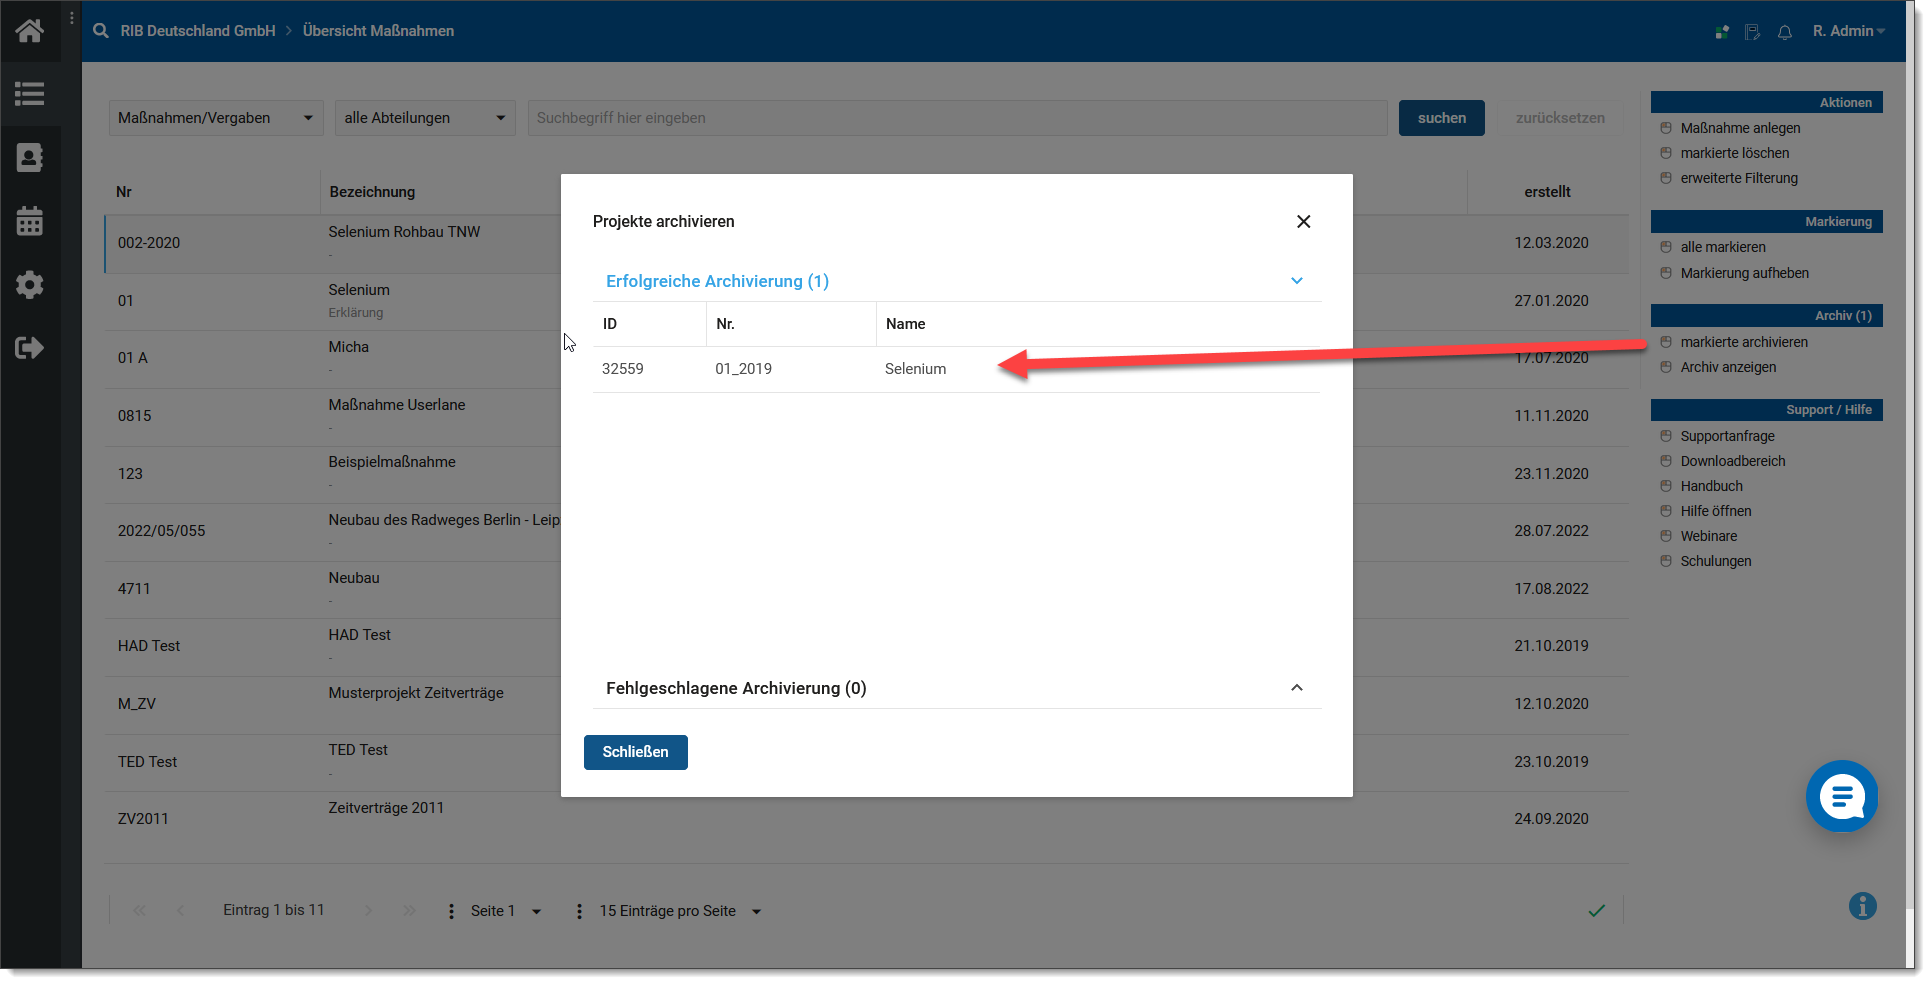Click the HAD Test row number

tap(149, 646)
